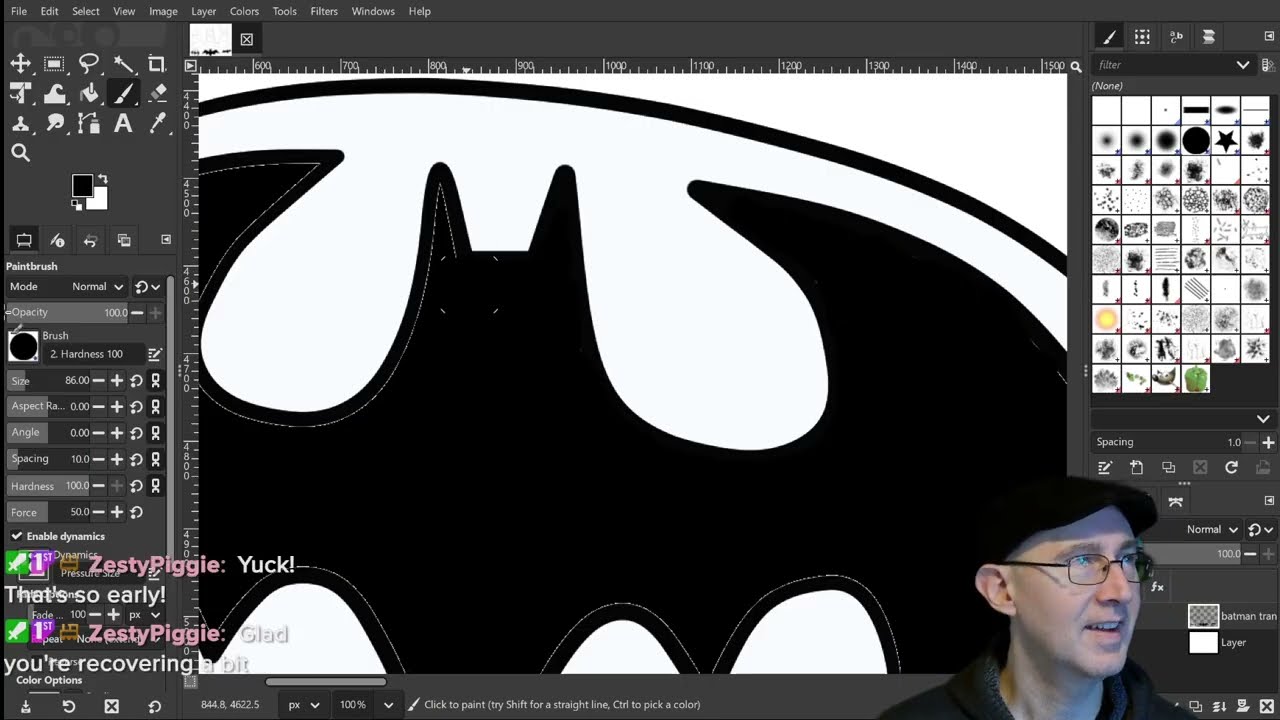Edit the 2. Hardness 100 brush
The image size is (1280, 720).
pos(155,354)
